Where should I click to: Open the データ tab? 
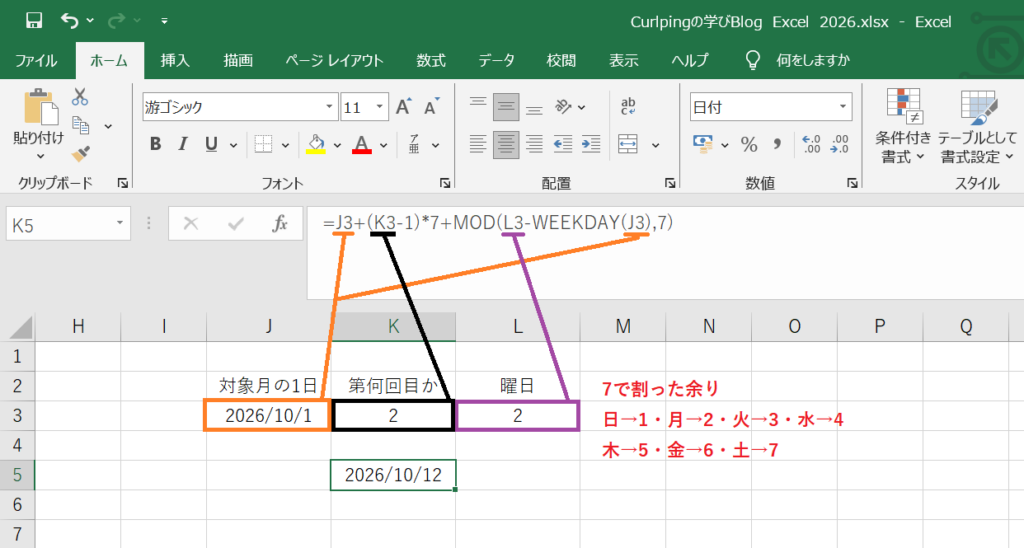pos(496,61)
